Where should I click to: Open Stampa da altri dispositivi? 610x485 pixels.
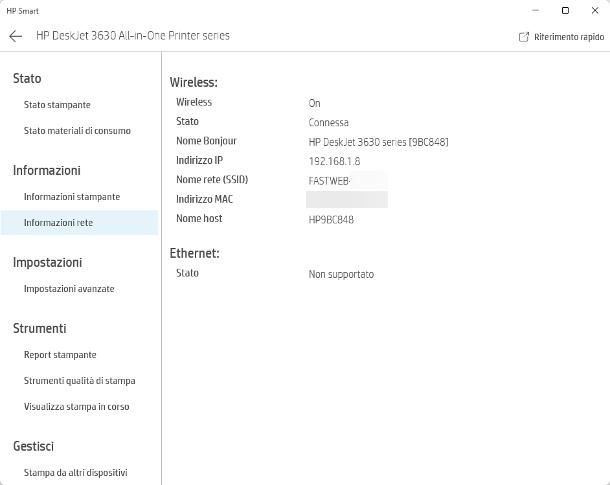pos(75,473)
